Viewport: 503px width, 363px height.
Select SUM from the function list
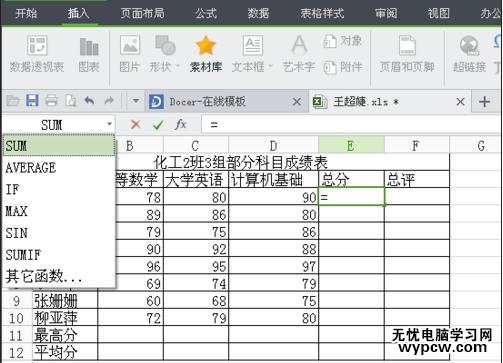tap(59, 146)
